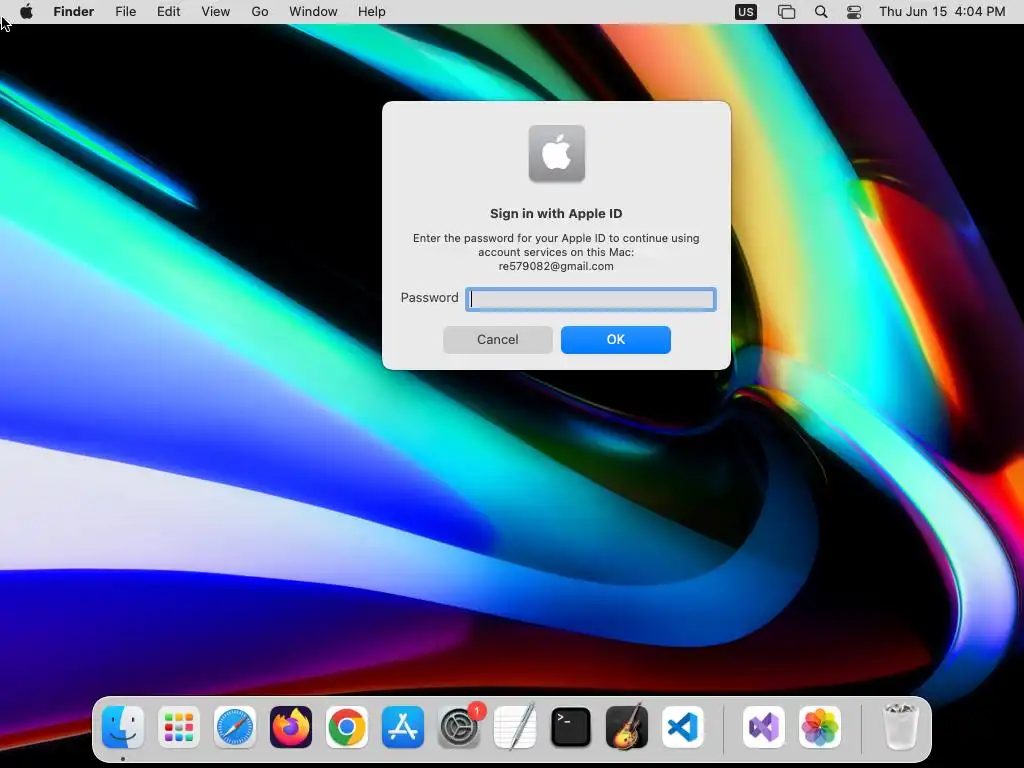Open Visual Studio purple icon in Dock
The image size is (1024, 768).
[x=763, y=727]
